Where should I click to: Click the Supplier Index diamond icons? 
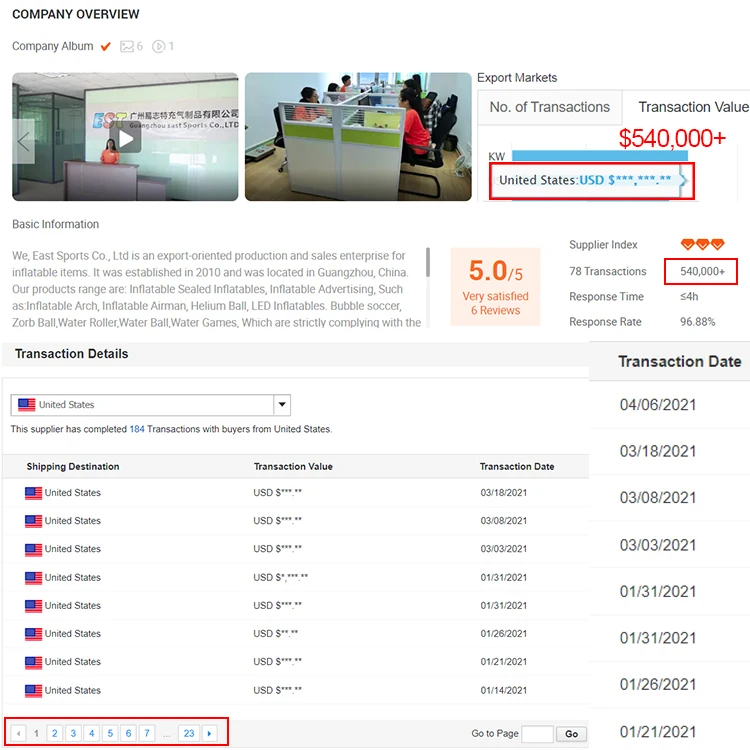click(x=702, y=245)
